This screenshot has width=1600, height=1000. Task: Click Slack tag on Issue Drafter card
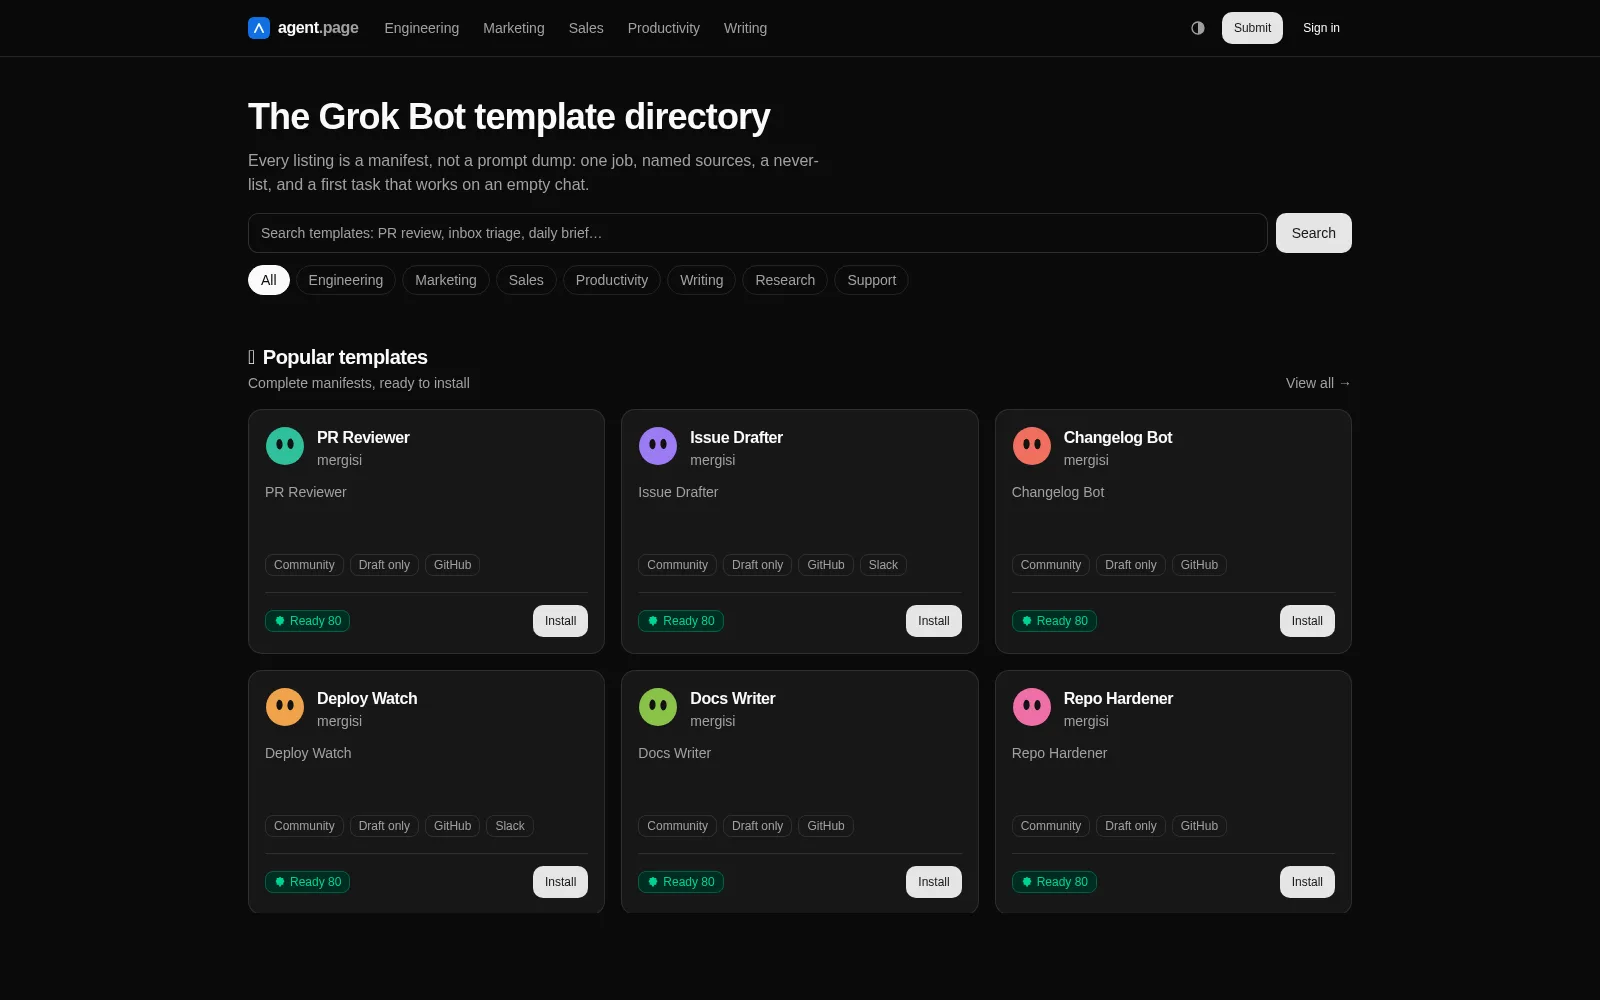883,565
